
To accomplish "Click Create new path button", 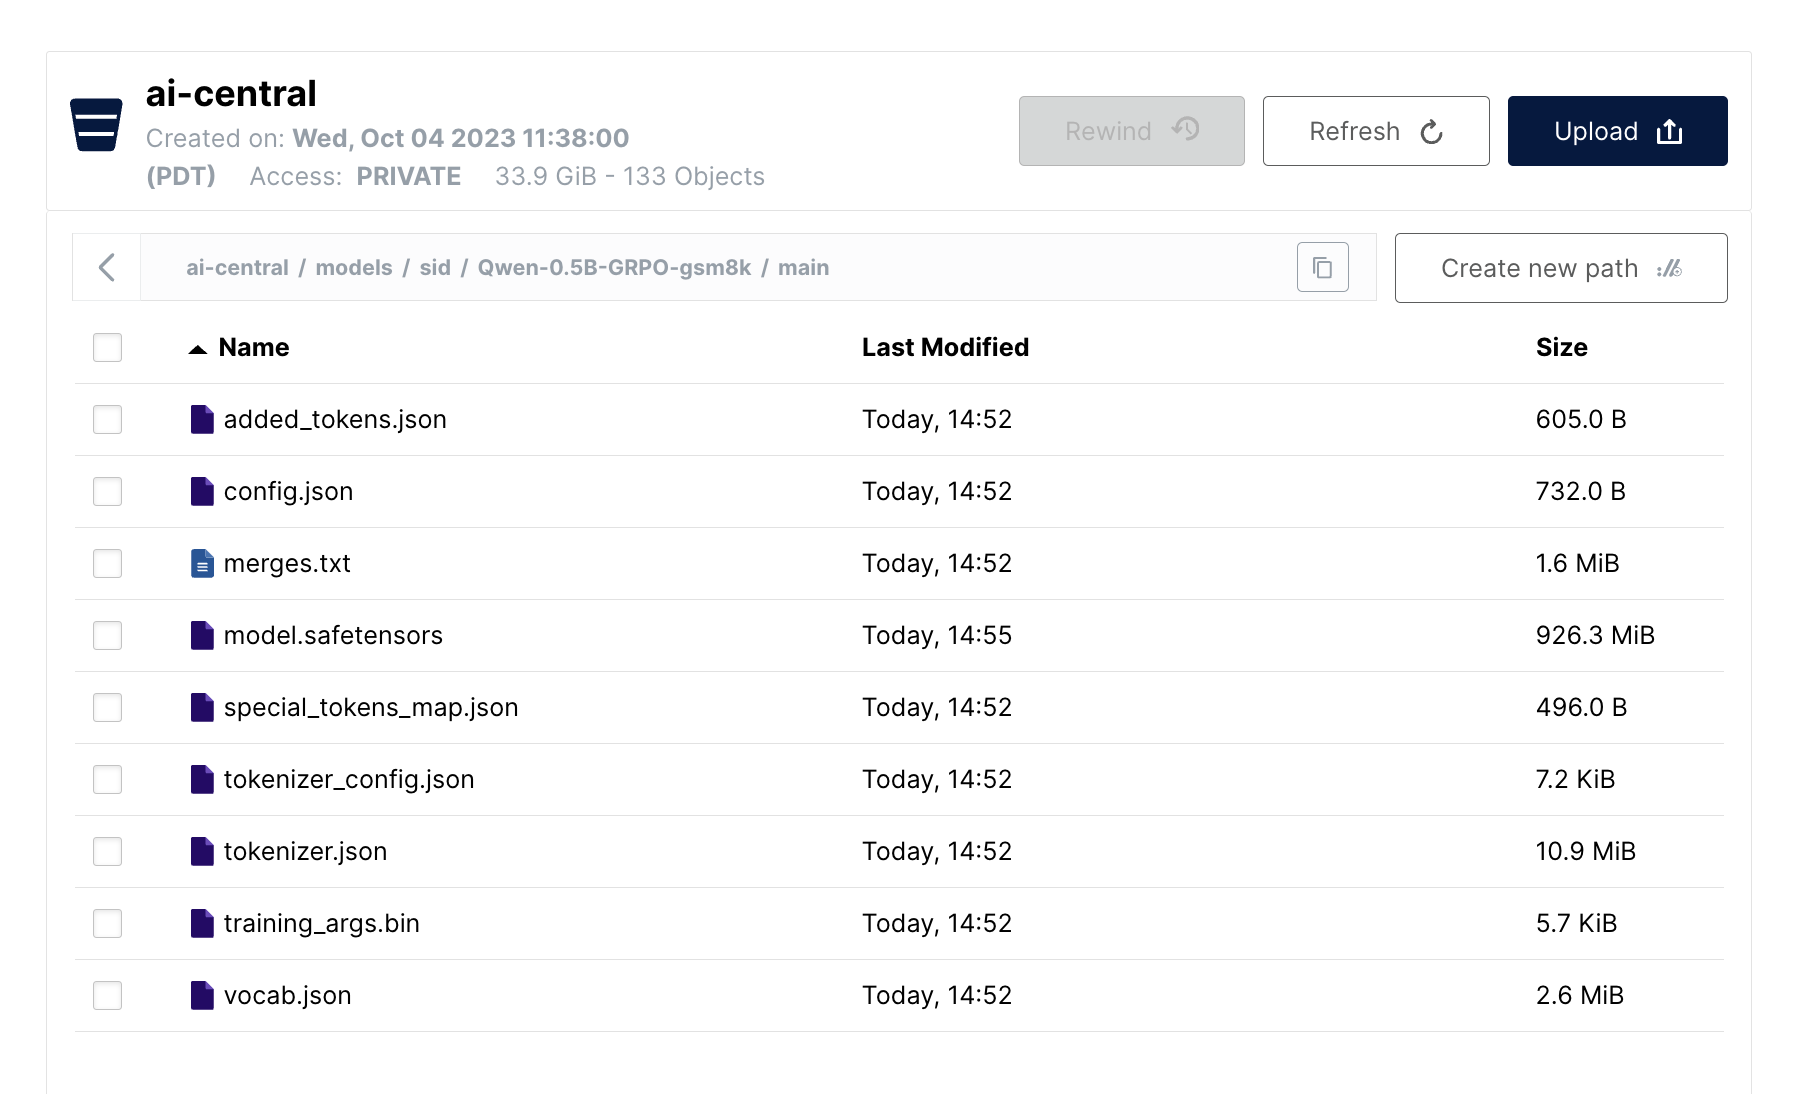I will [1560, 268].
